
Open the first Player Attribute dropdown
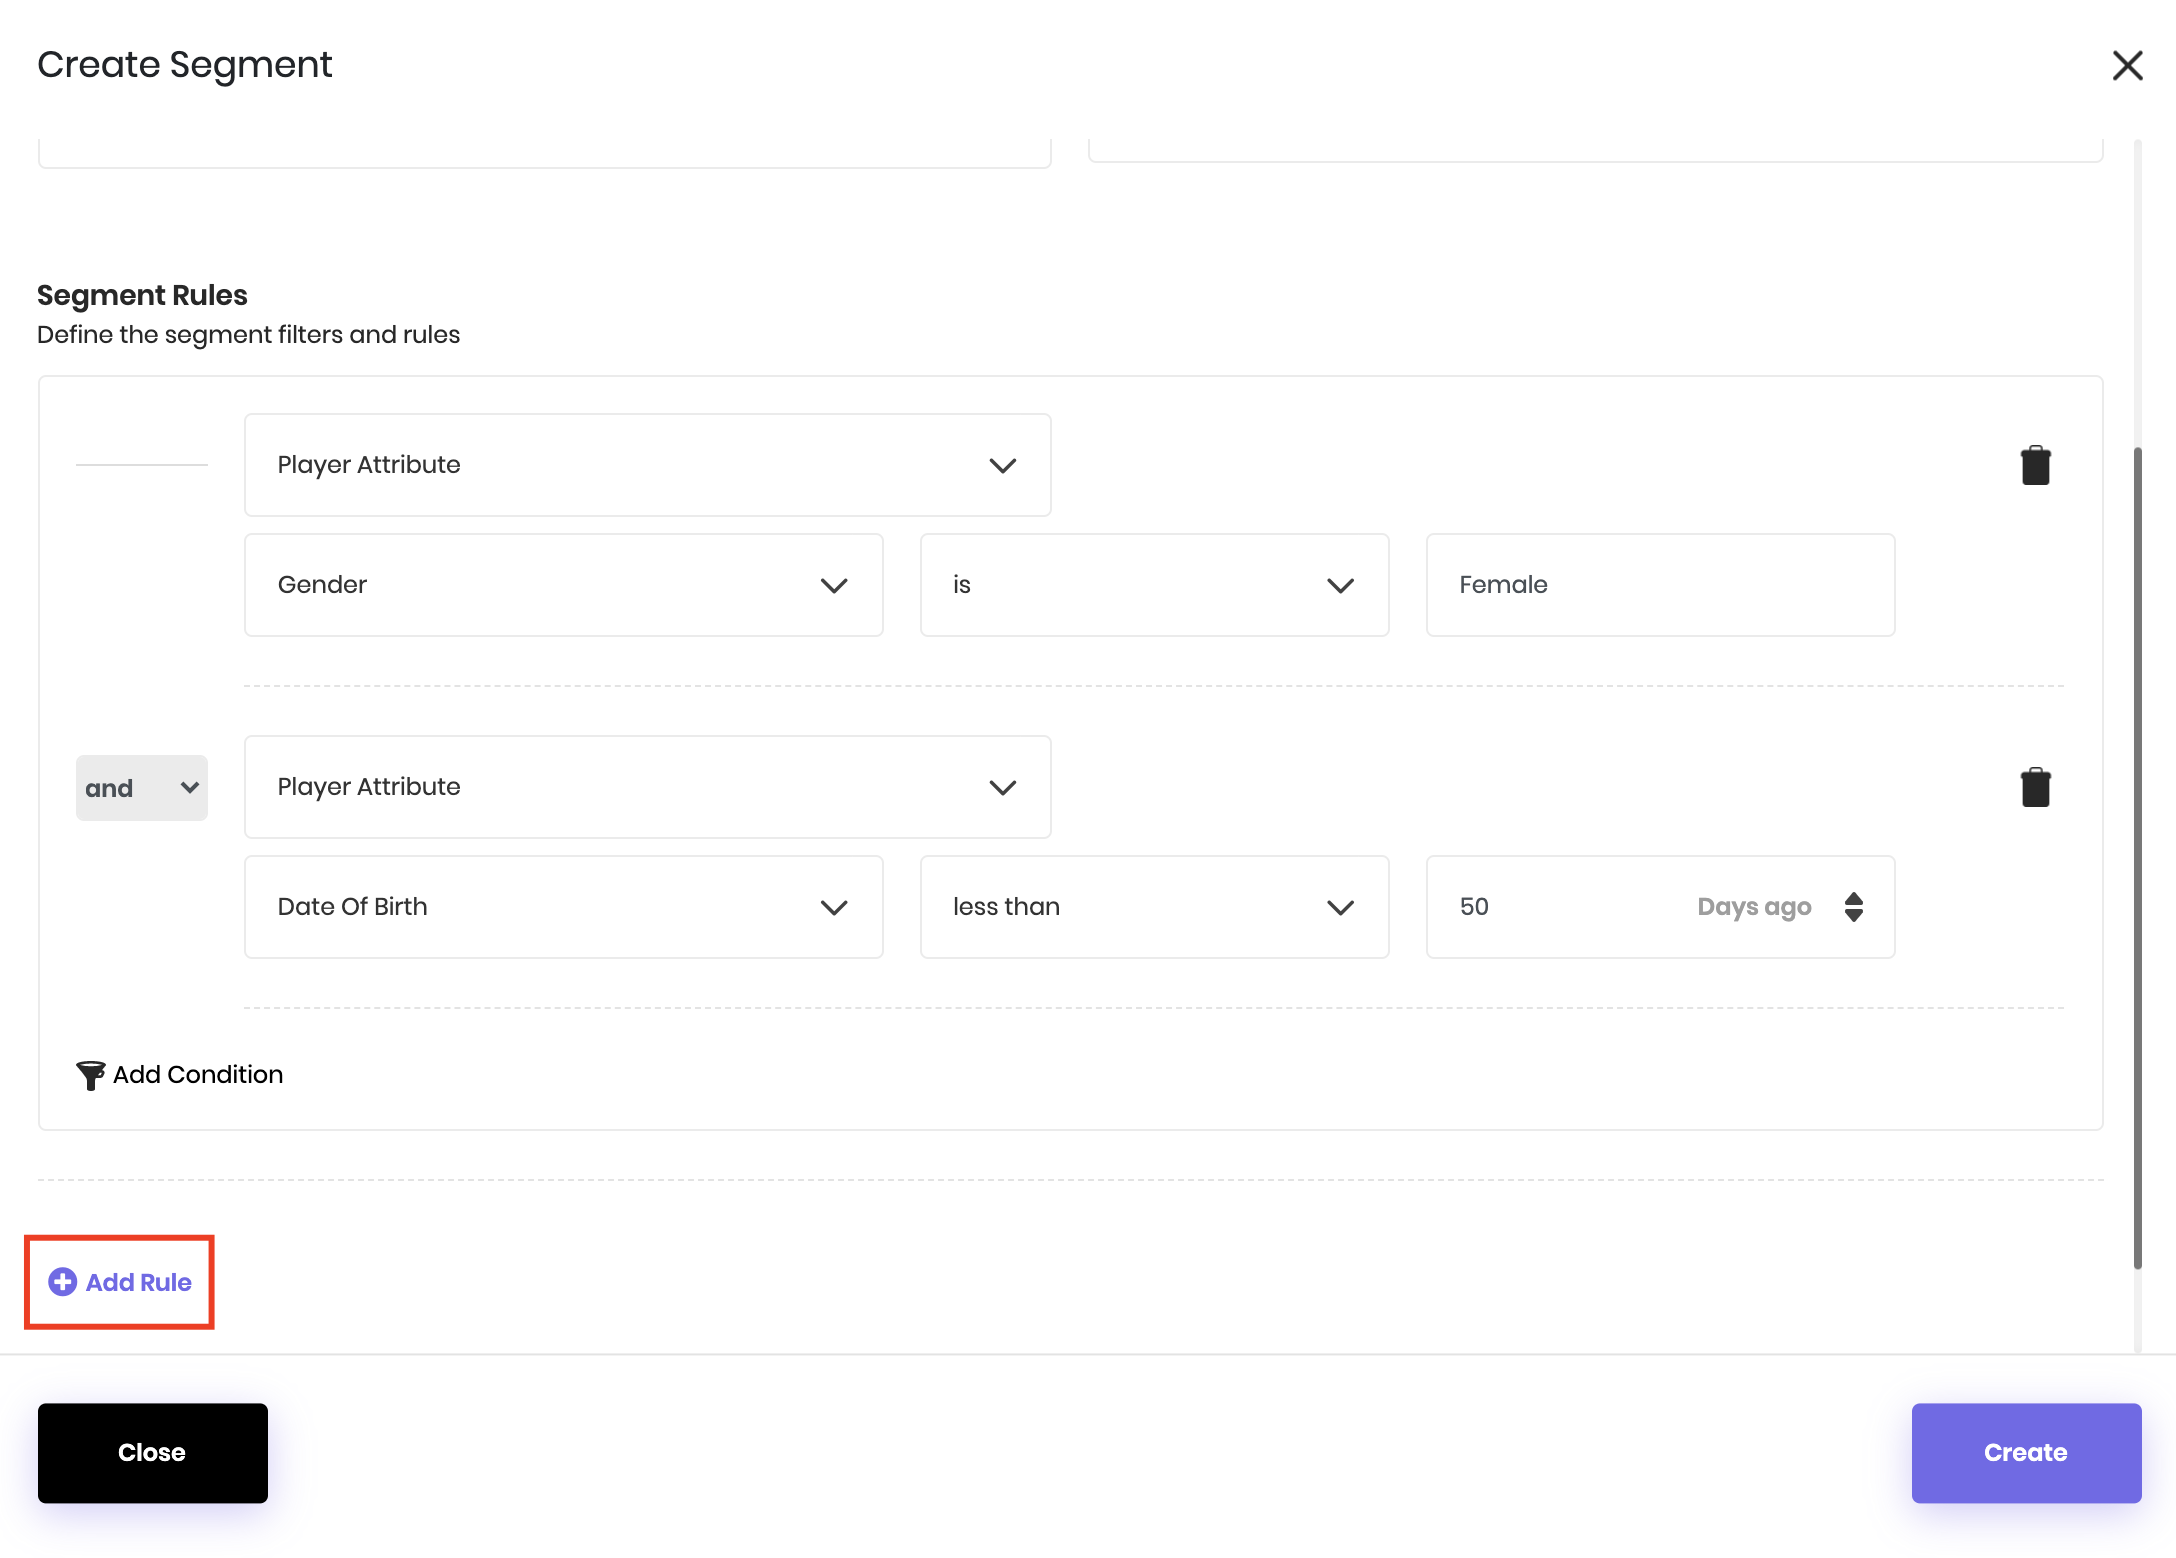(x=647, y=465)
